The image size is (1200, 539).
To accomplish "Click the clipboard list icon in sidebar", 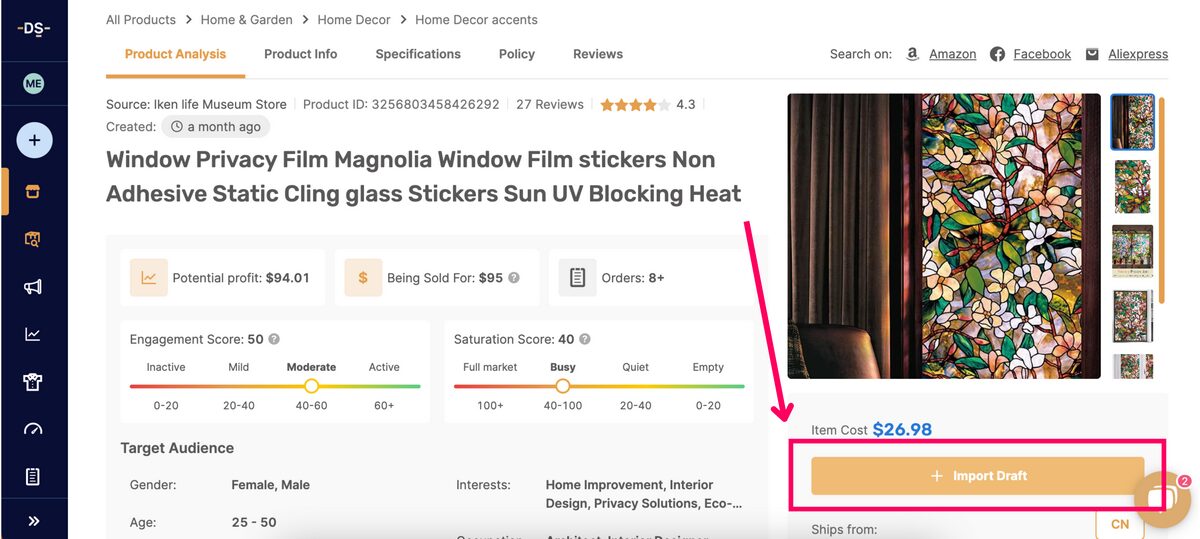I will (x=33, y=477).
